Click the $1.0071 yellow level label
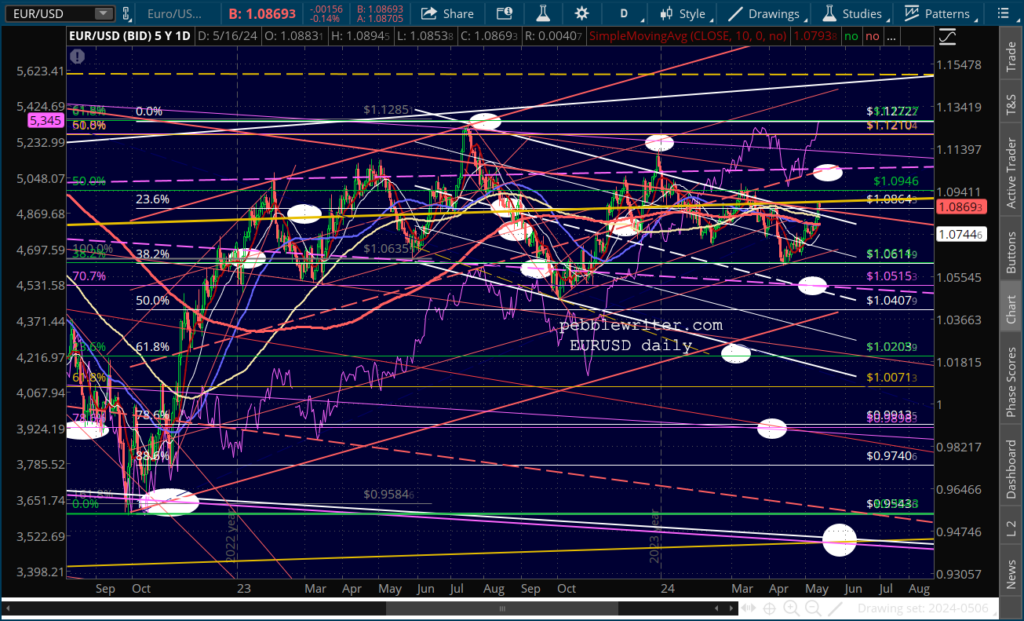The width and height of the screenshot is (1024, 621). (x=892, y=377)
